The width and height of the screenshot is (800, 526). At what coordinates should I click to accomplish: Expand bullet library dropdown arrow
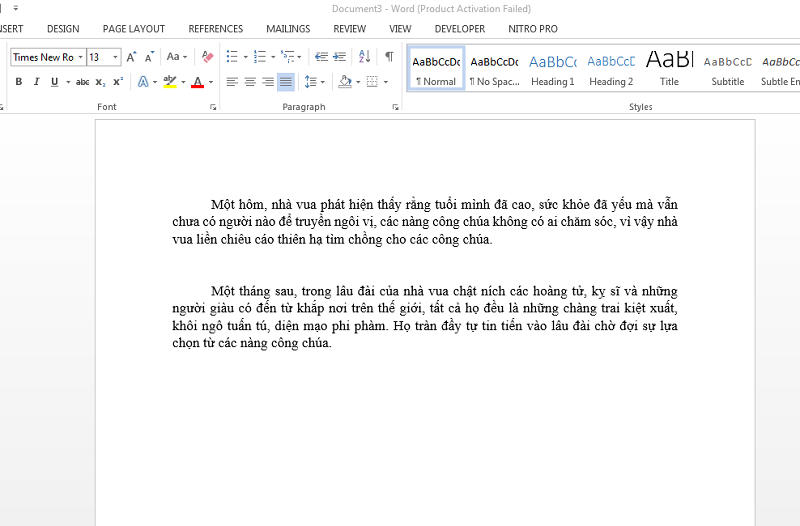(245, 57)
